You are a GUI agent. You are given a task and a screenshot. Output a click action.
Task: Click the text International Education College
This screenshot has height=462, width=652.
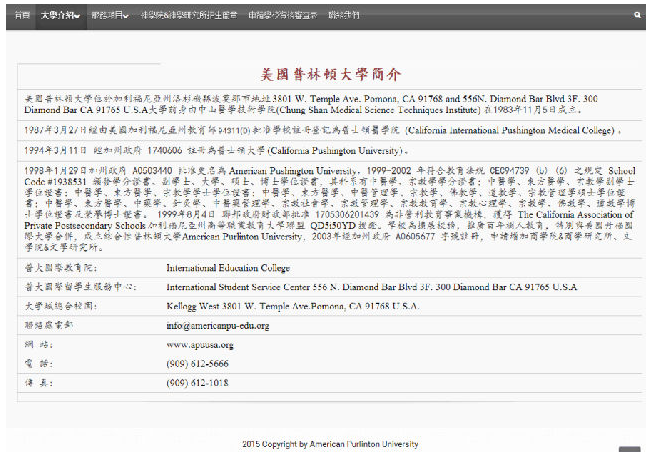[228, 268]
